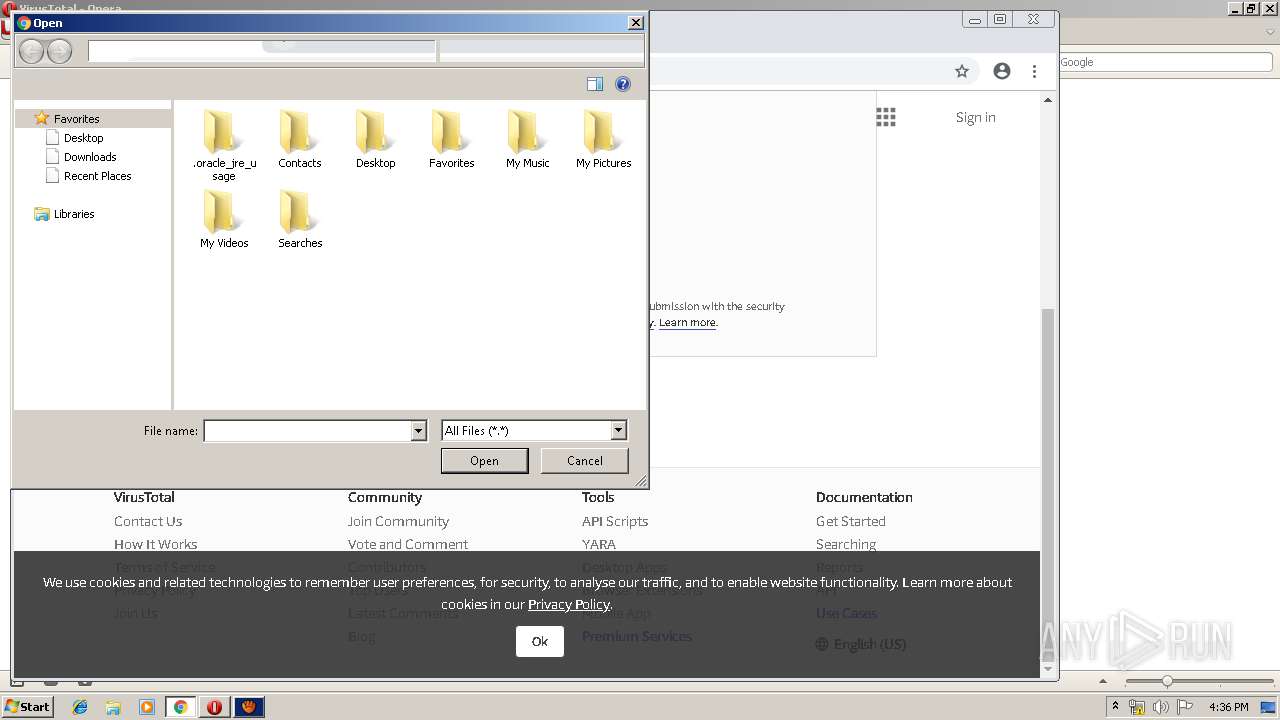Image resolution: width=1280 pixels, height=720 pixels.
Task: Switch to Chrome in the taskbar
Action: point(181,707)
